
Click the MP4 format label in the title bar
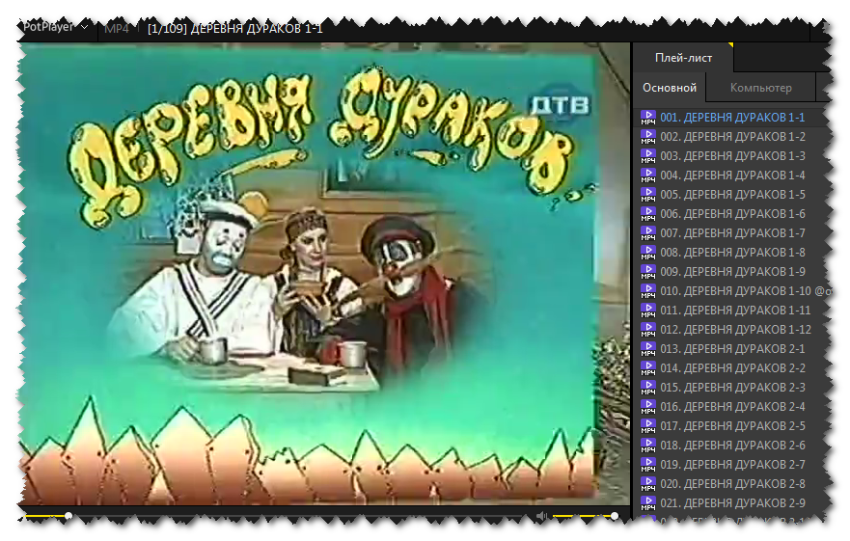tap(117, 29)
